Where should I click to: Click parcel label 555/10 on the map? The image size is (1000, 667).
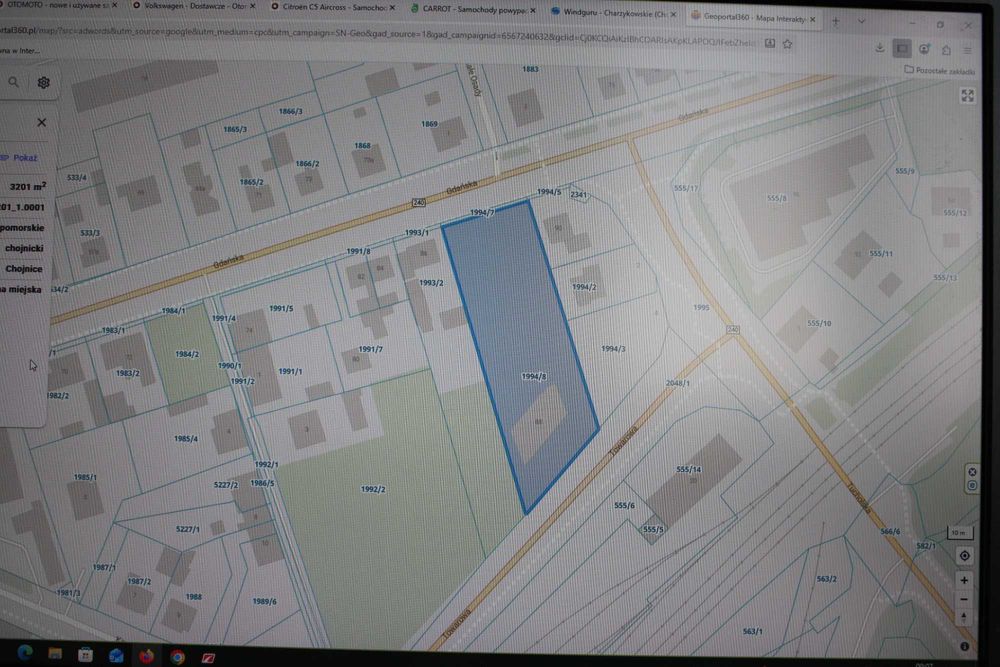coord(820,323)
